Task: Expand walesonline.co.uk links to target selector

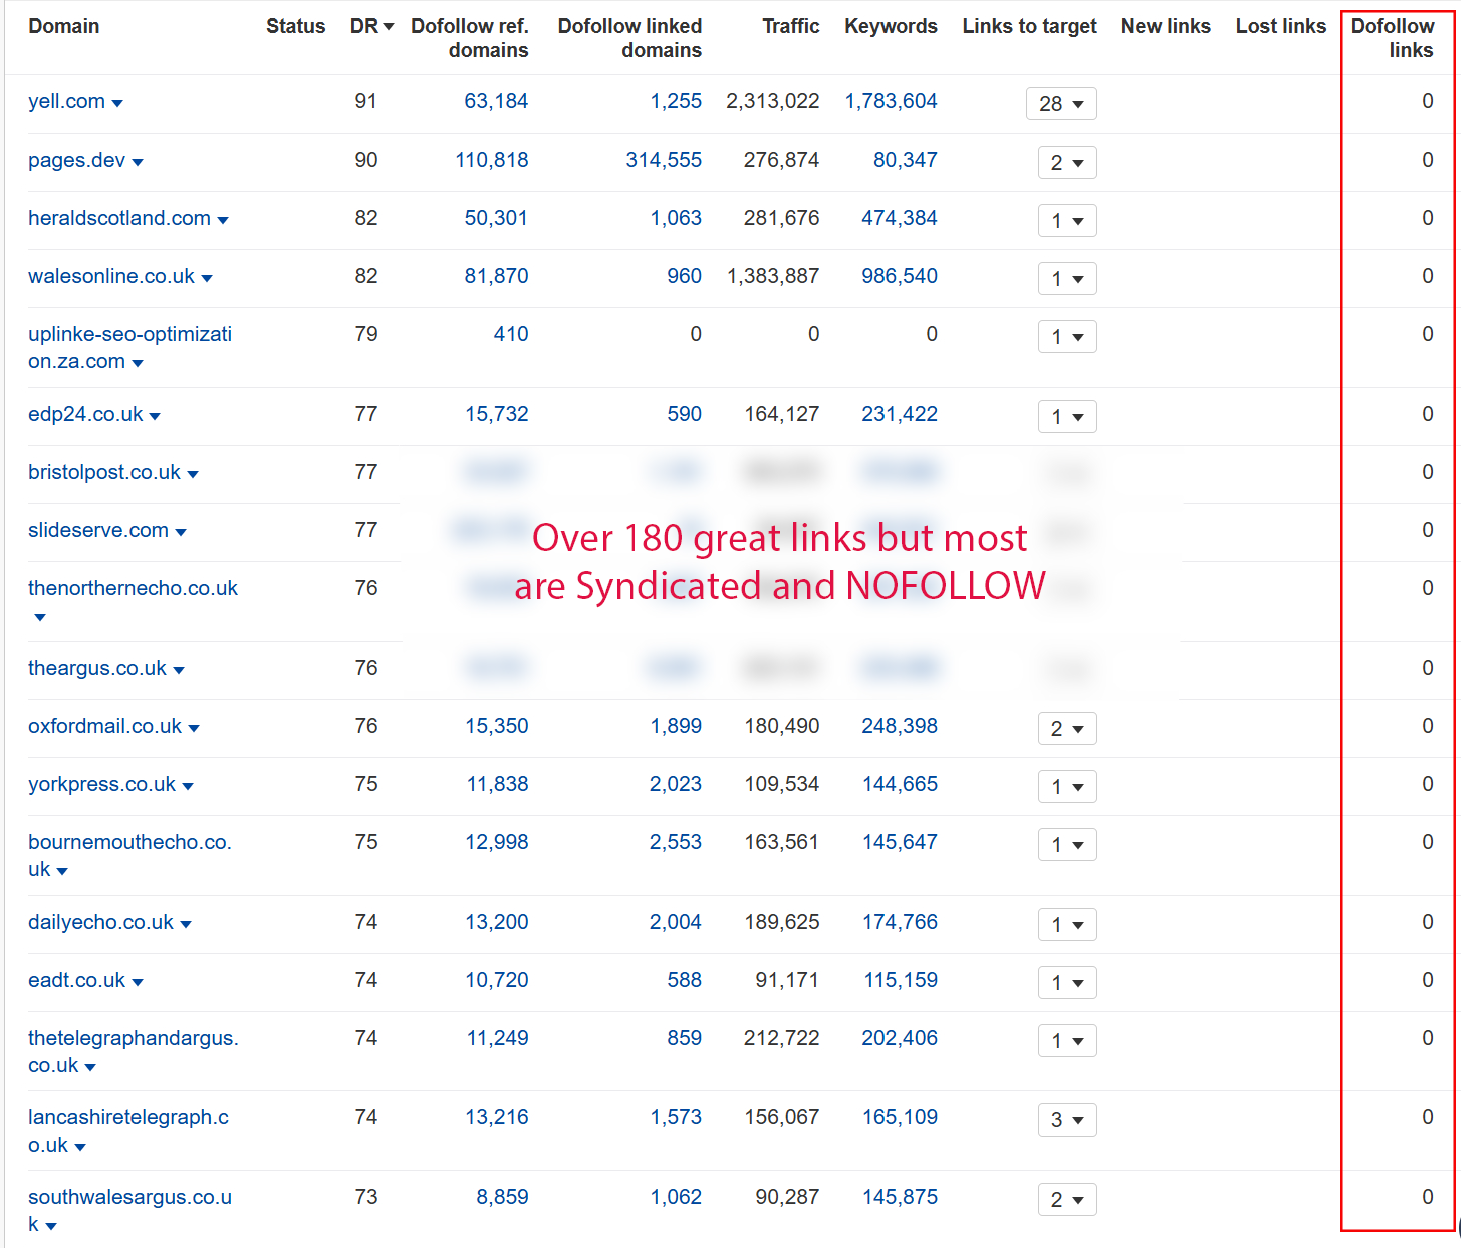Action: pyautogui.click(x=1067, y=279)
